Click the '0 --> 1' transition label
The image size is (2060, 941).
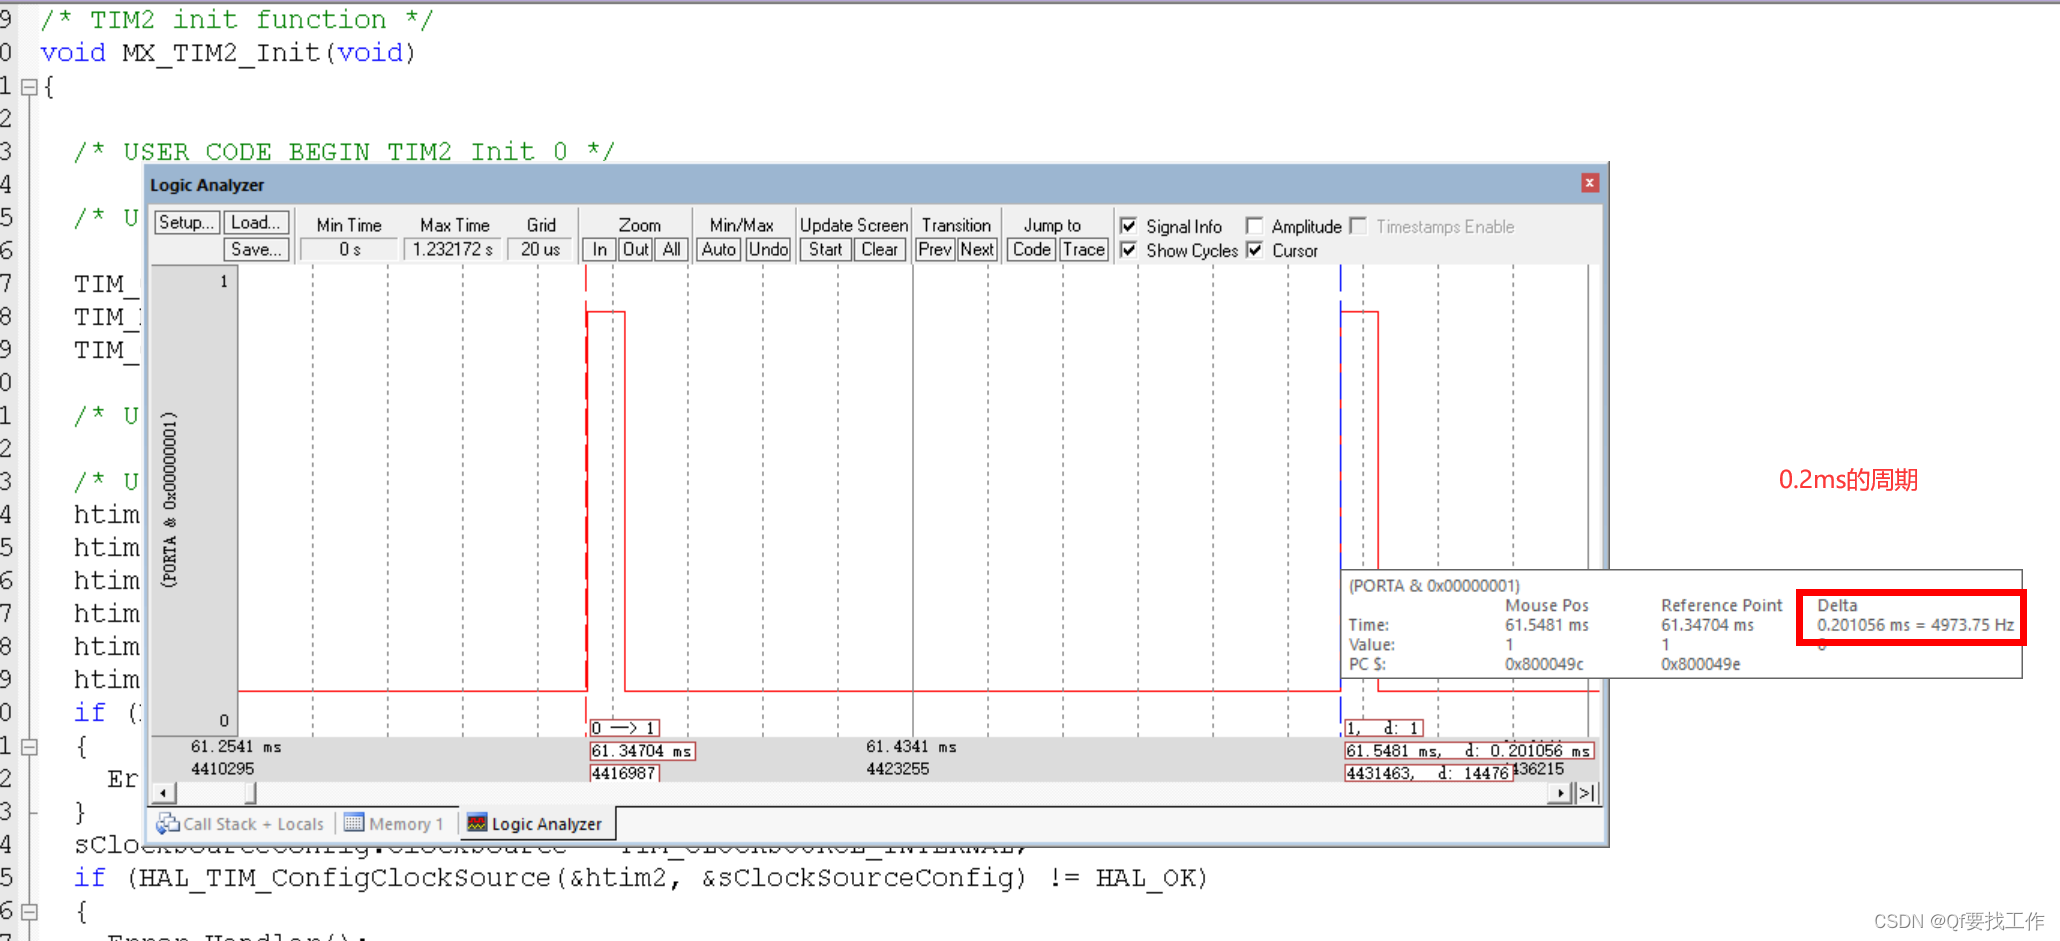(x=624, y=728)
